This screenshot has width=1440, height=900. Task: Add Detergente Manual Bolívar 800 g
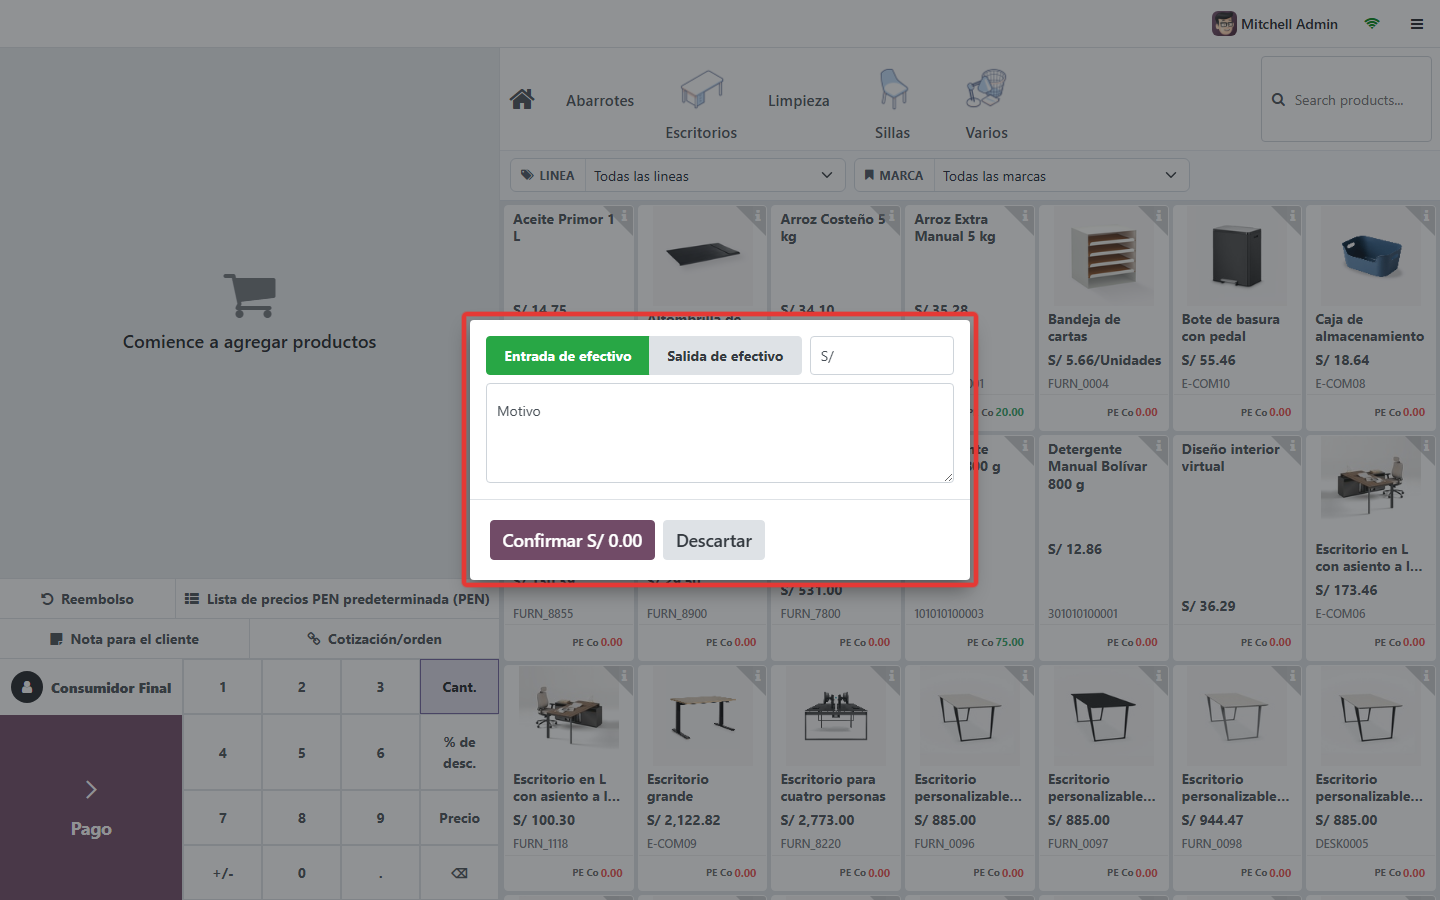pyautogui.click(x=1103, y=548)
